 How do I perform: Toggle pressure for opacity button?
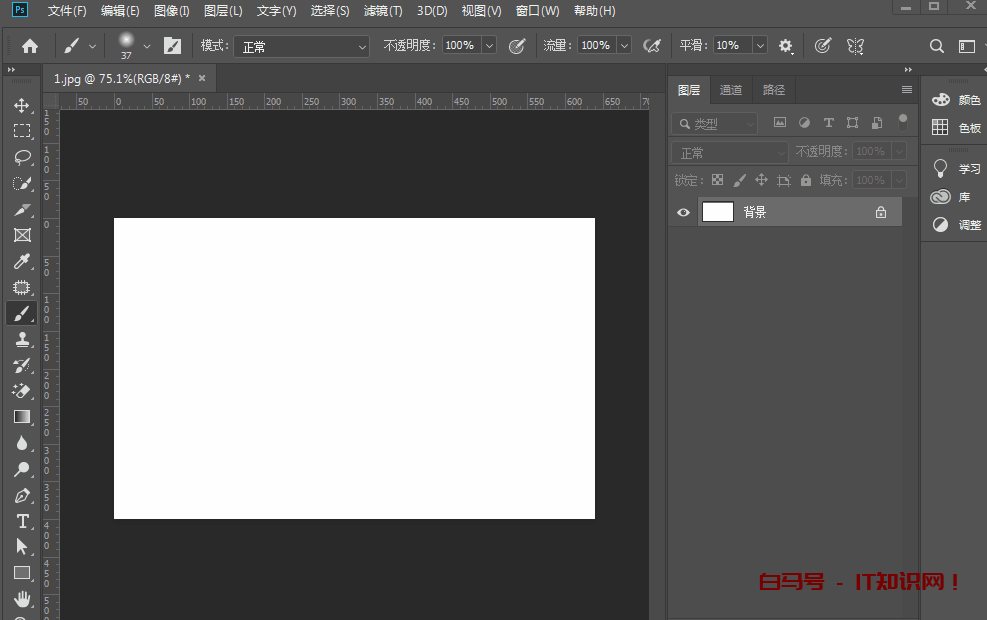(517, 46)
